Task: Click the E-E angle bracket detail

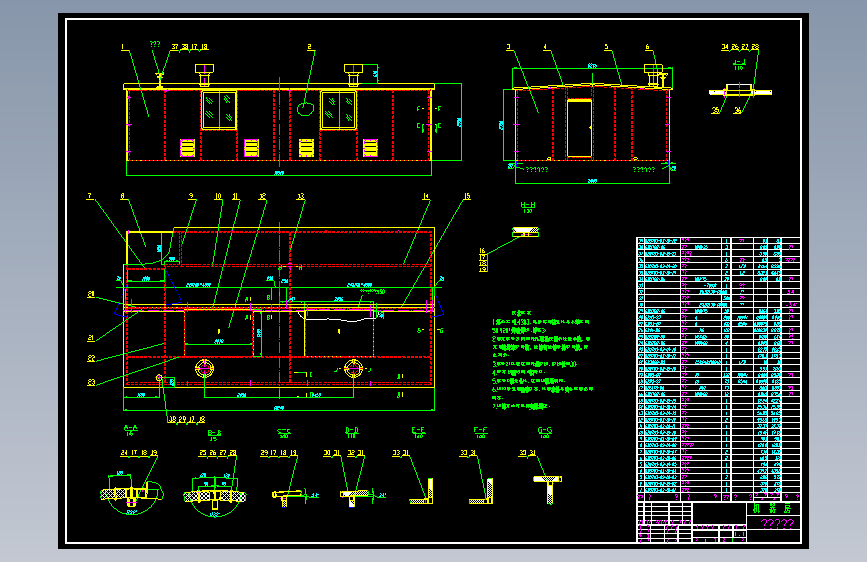Action: click(x=422, y=491)
